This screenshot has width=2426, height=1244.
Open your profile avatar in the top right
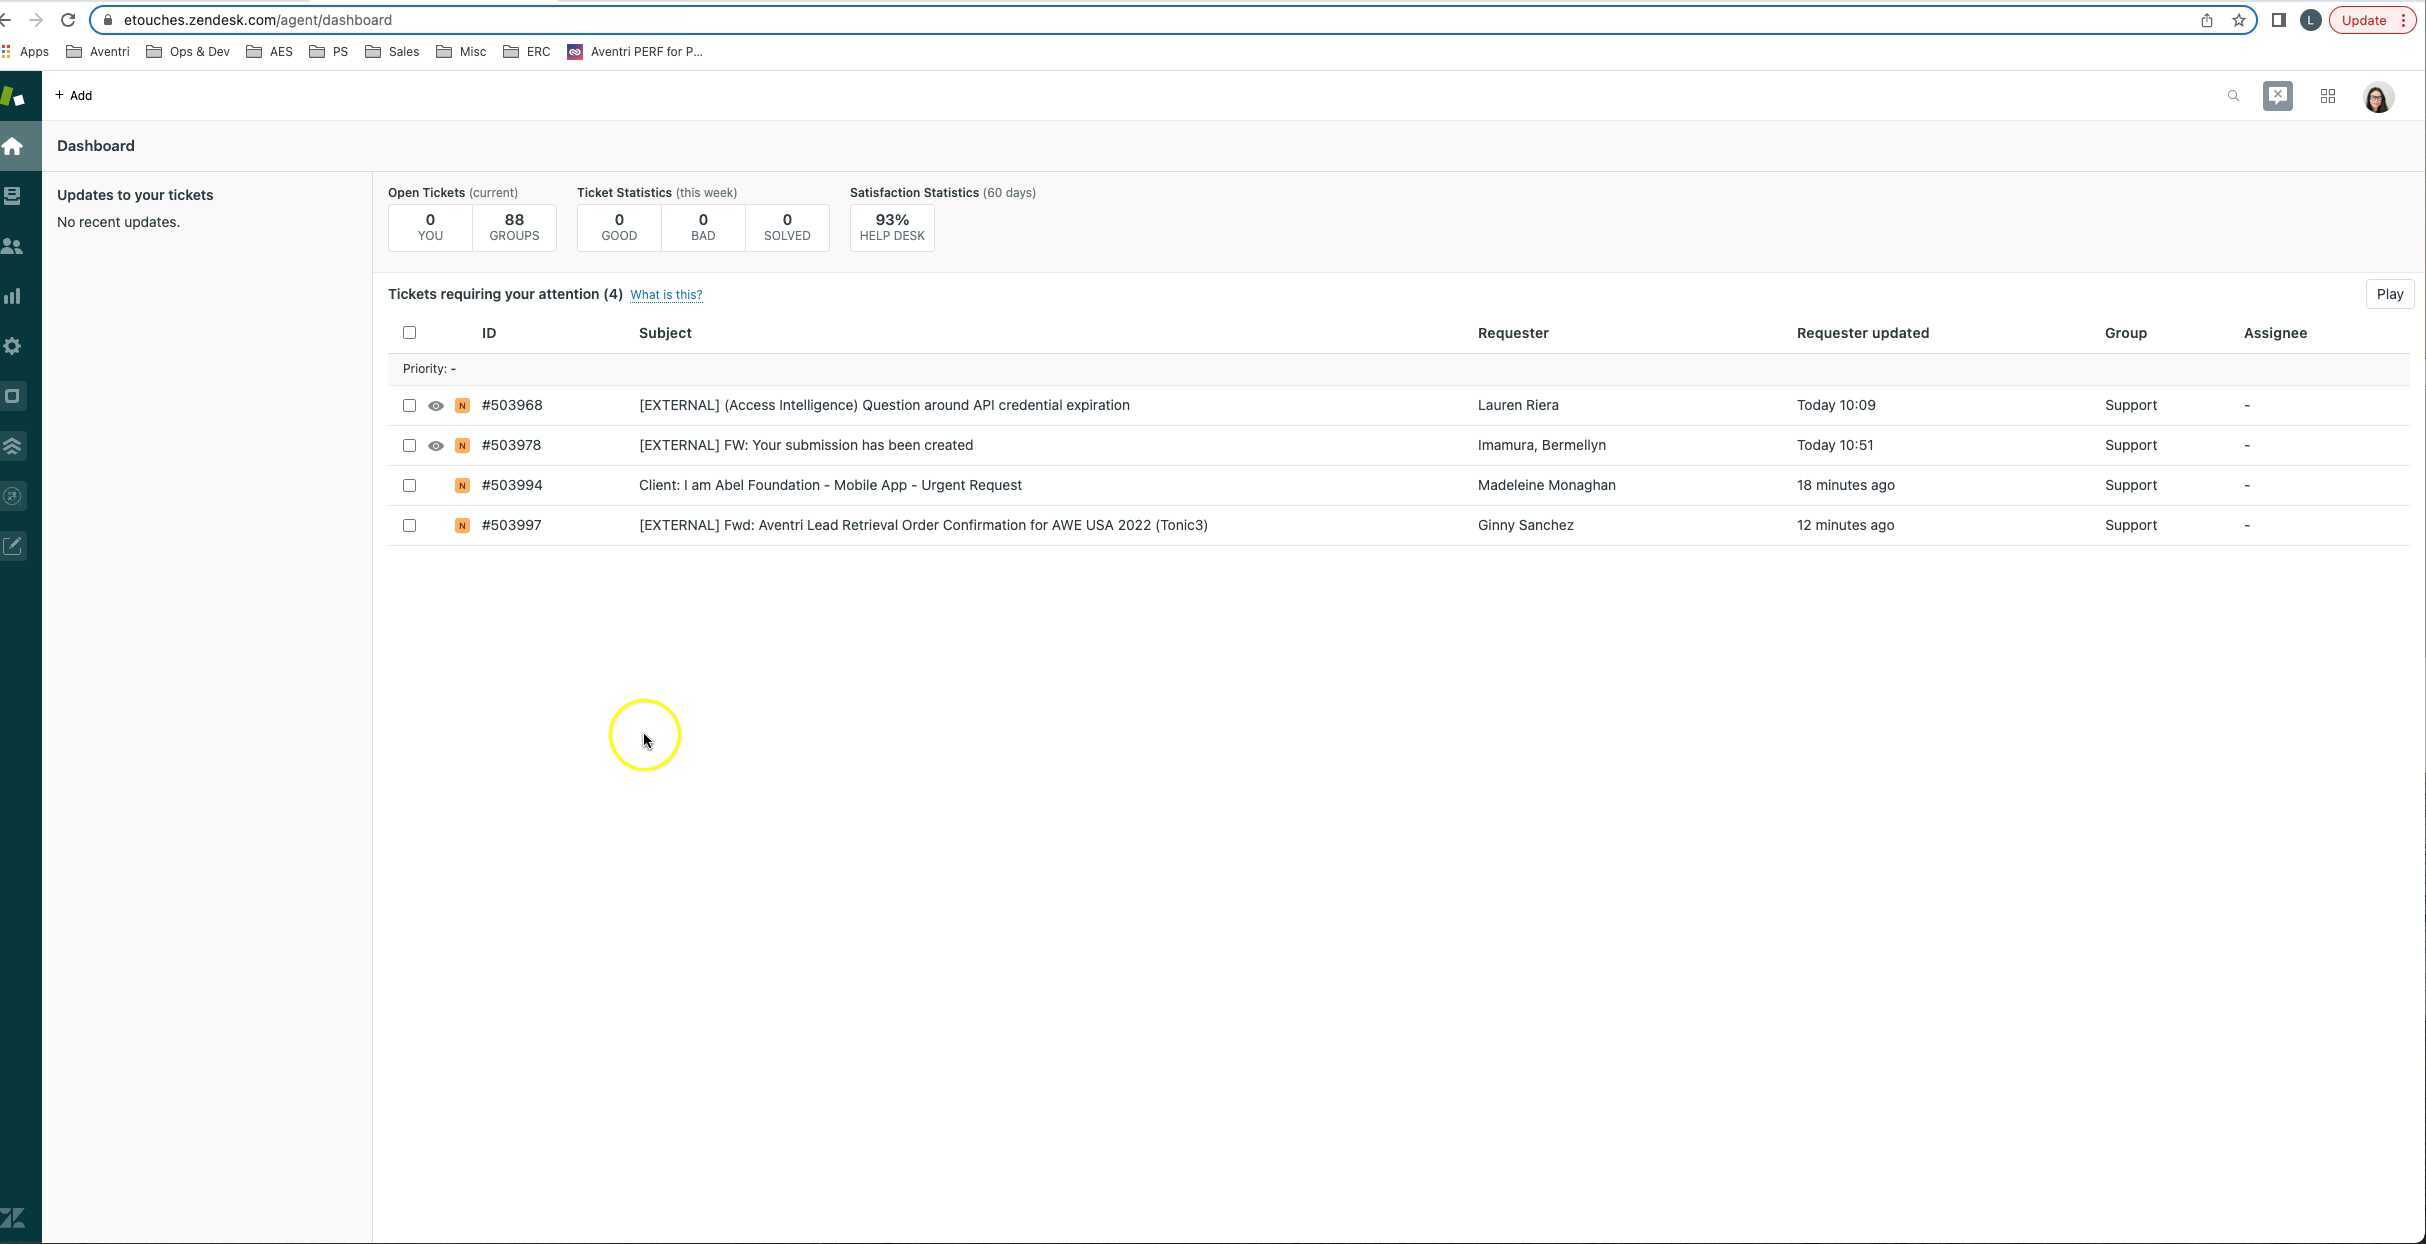coord(2377,97)
